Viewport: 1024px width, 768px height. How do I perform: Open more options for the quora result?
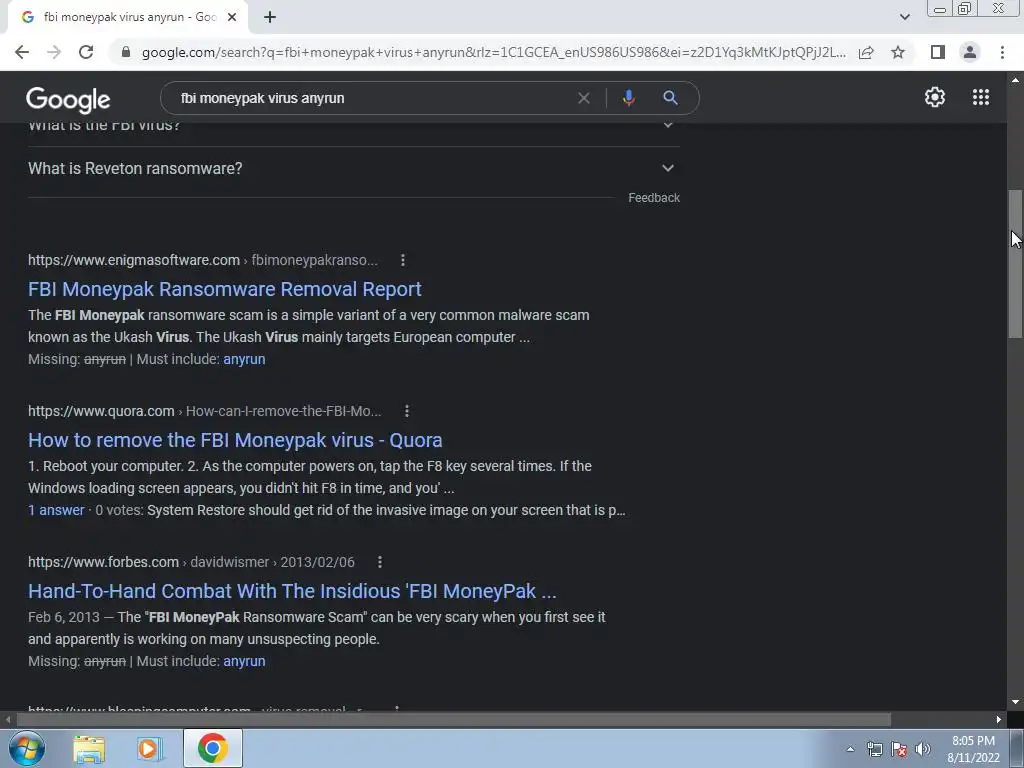click(x=407, y=411)
